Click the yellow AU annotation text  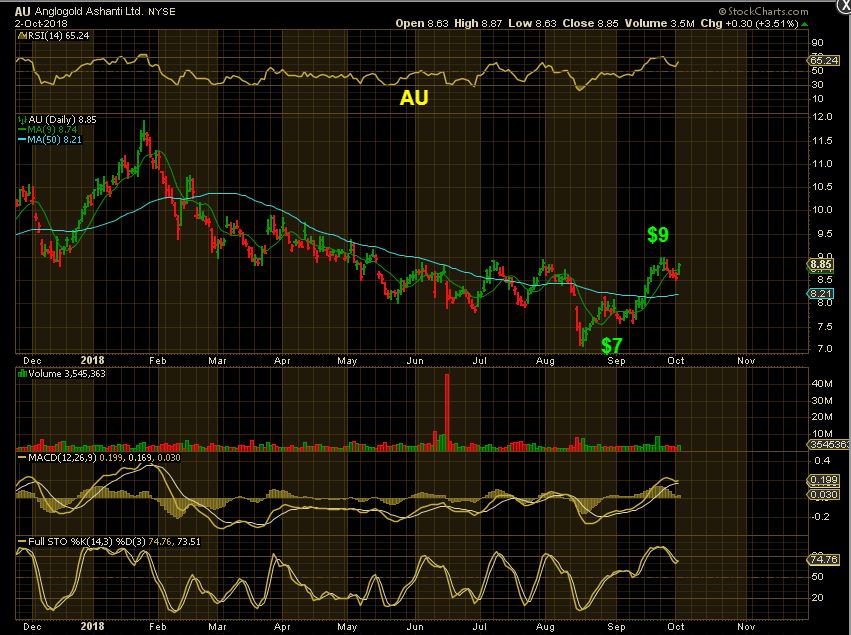point(414,98)
